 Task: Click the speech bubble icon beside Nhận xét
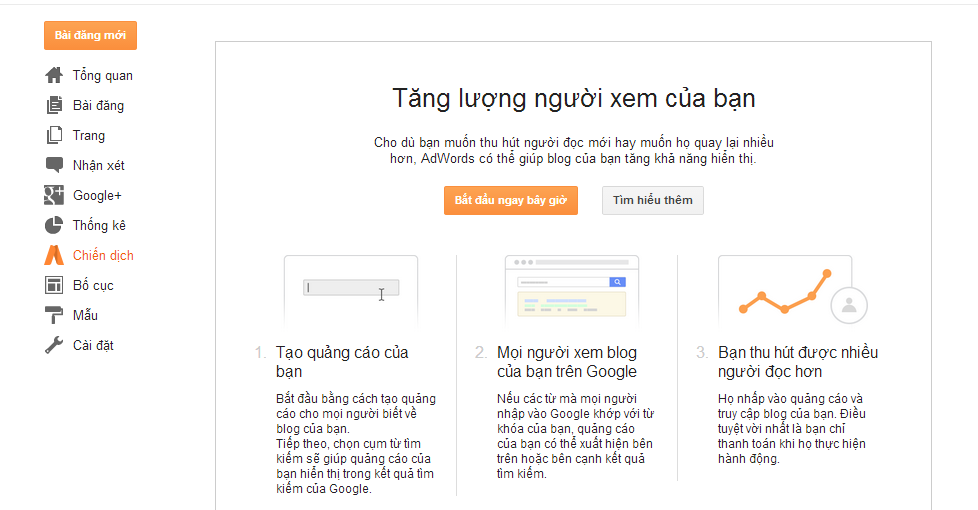click(54, 165)
